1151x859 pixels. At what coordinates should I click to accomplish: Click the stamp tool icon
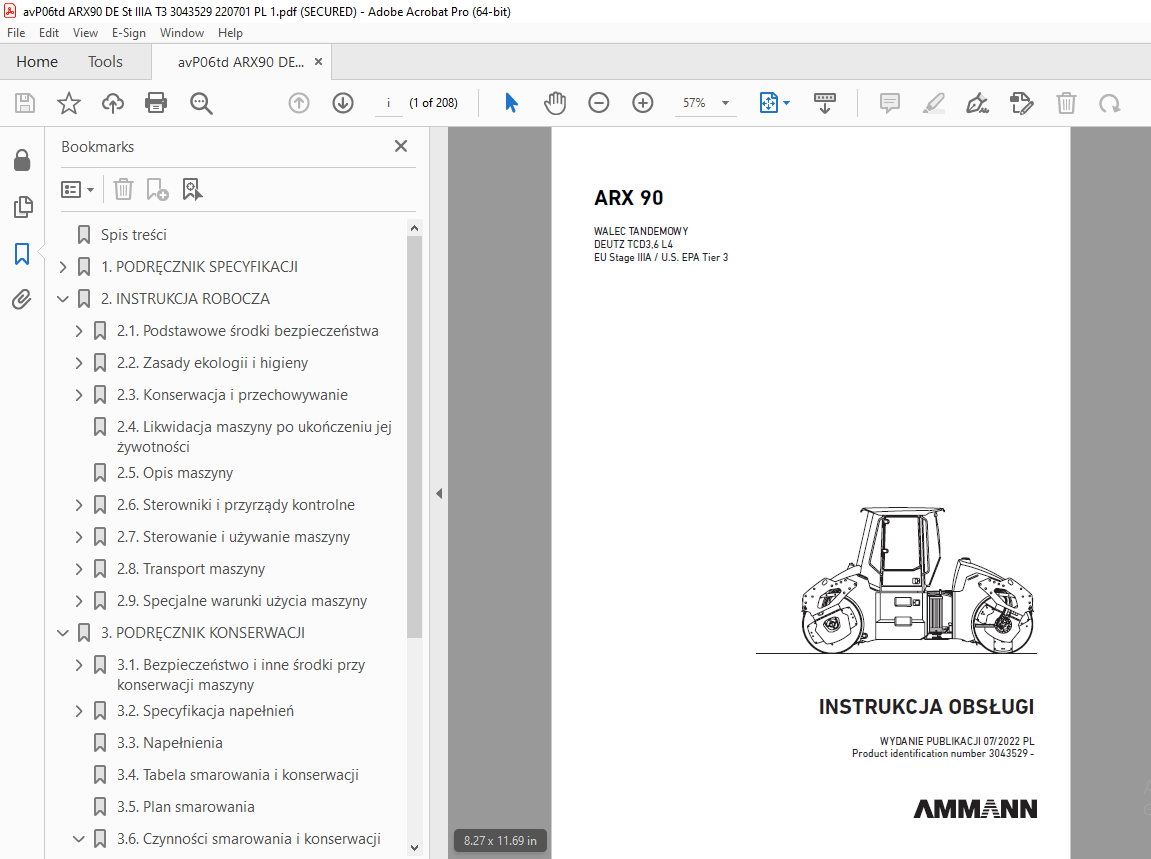coord(1022,103)
